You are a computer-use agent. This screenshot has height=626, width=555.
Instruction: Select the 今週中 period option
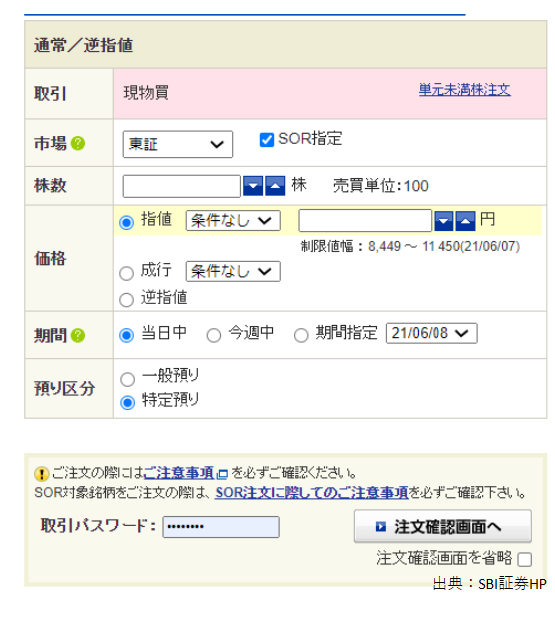tap(214, 335)
